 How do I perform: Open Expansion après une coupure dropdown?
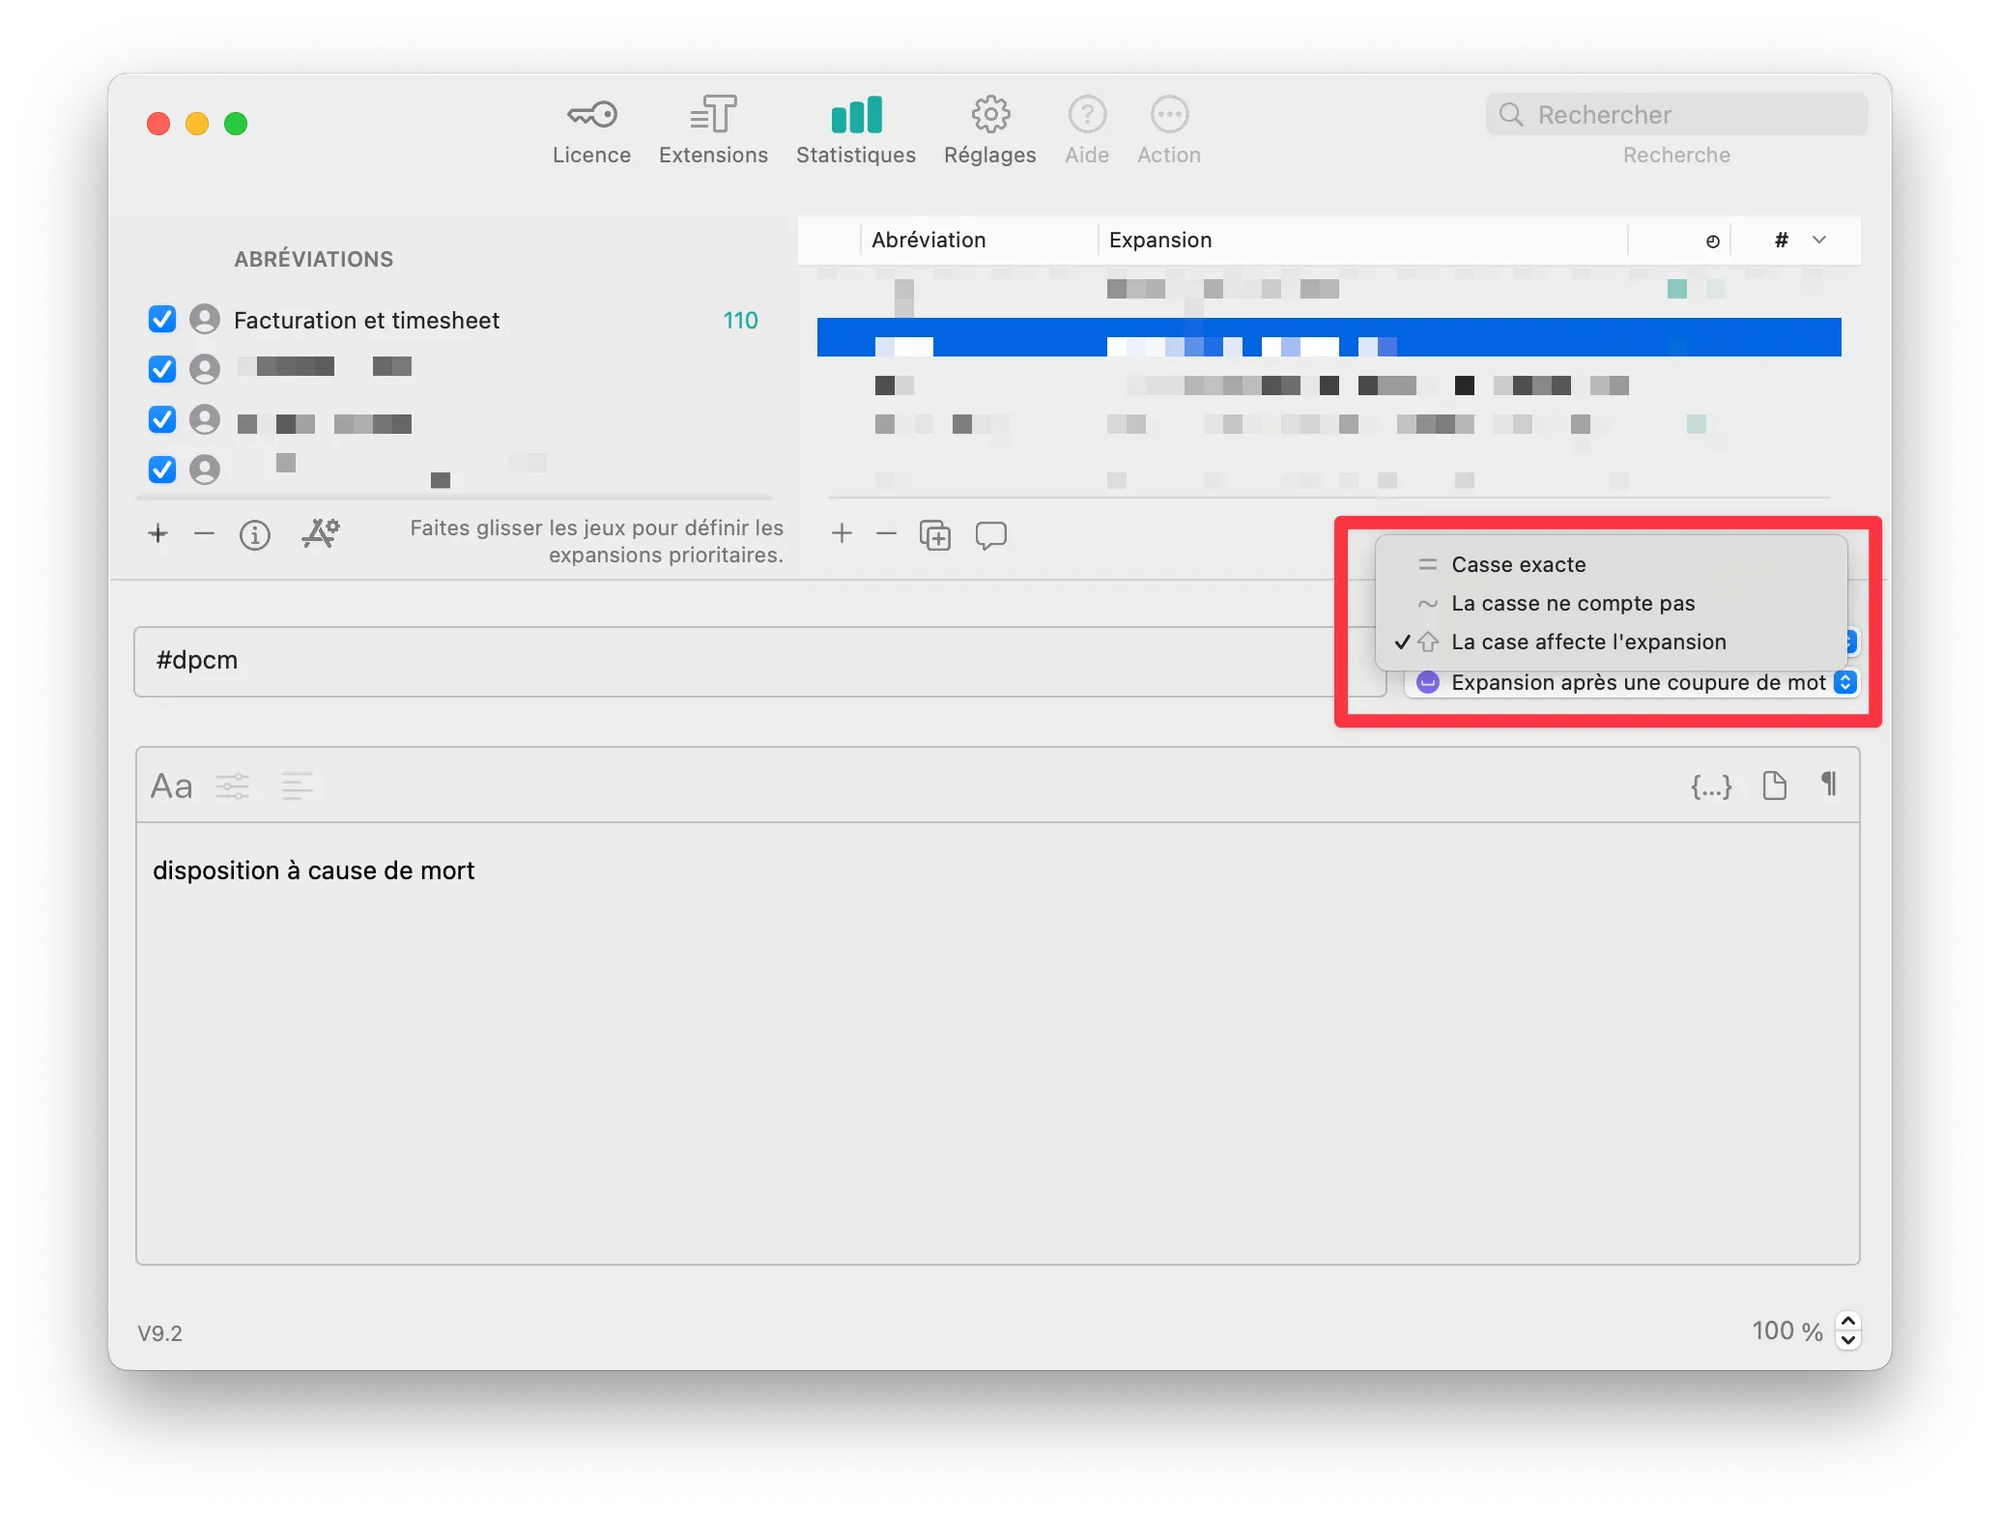1638,683
